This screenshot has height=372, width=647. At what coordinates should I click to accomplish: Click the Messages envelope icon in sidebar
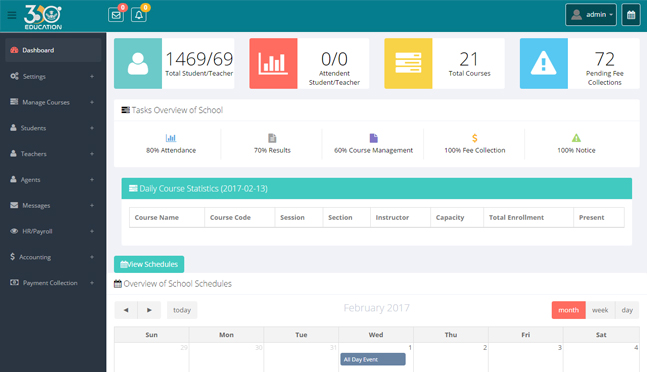[14, 205]
